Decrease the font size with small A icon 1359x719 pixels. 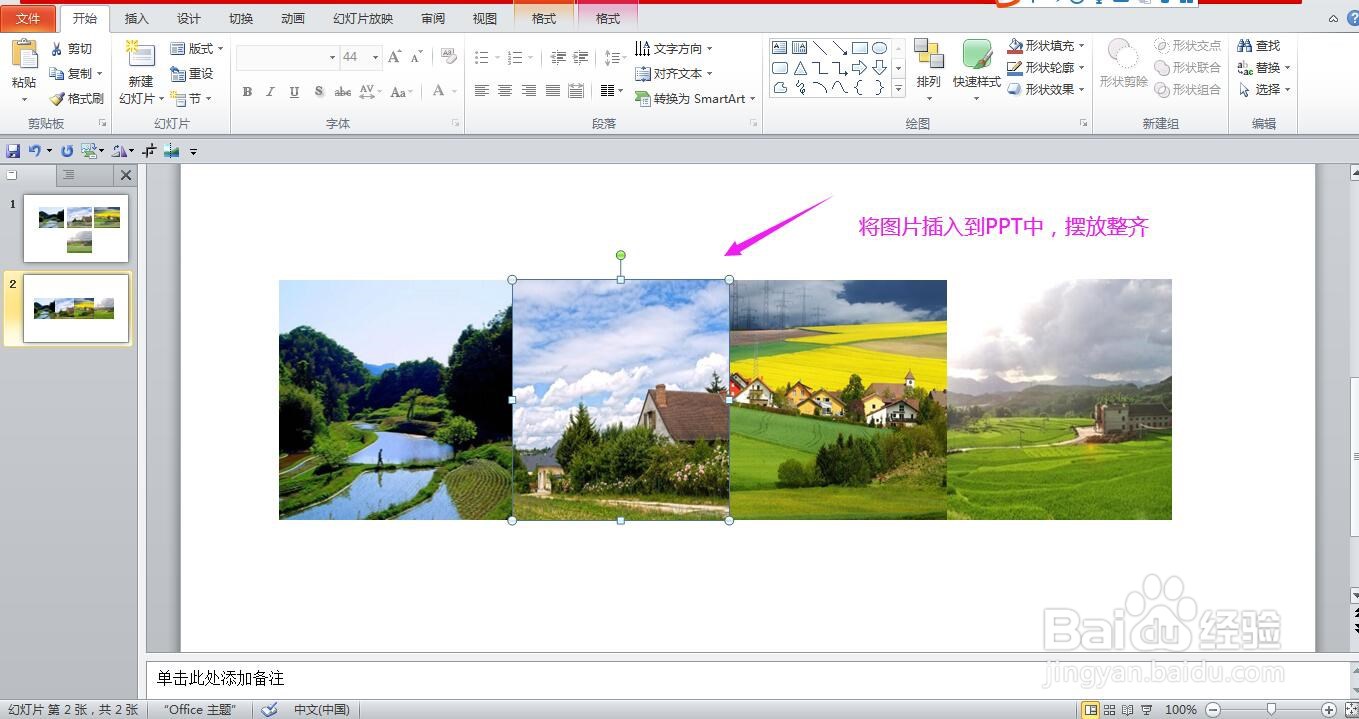[417, 57]
